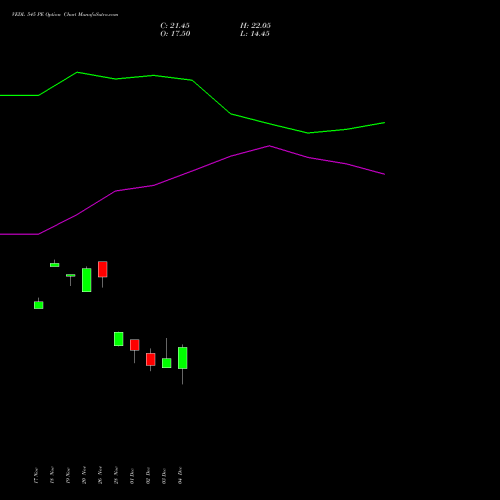
Task: Click the purple lower indicator line
Action: [193, 171]
